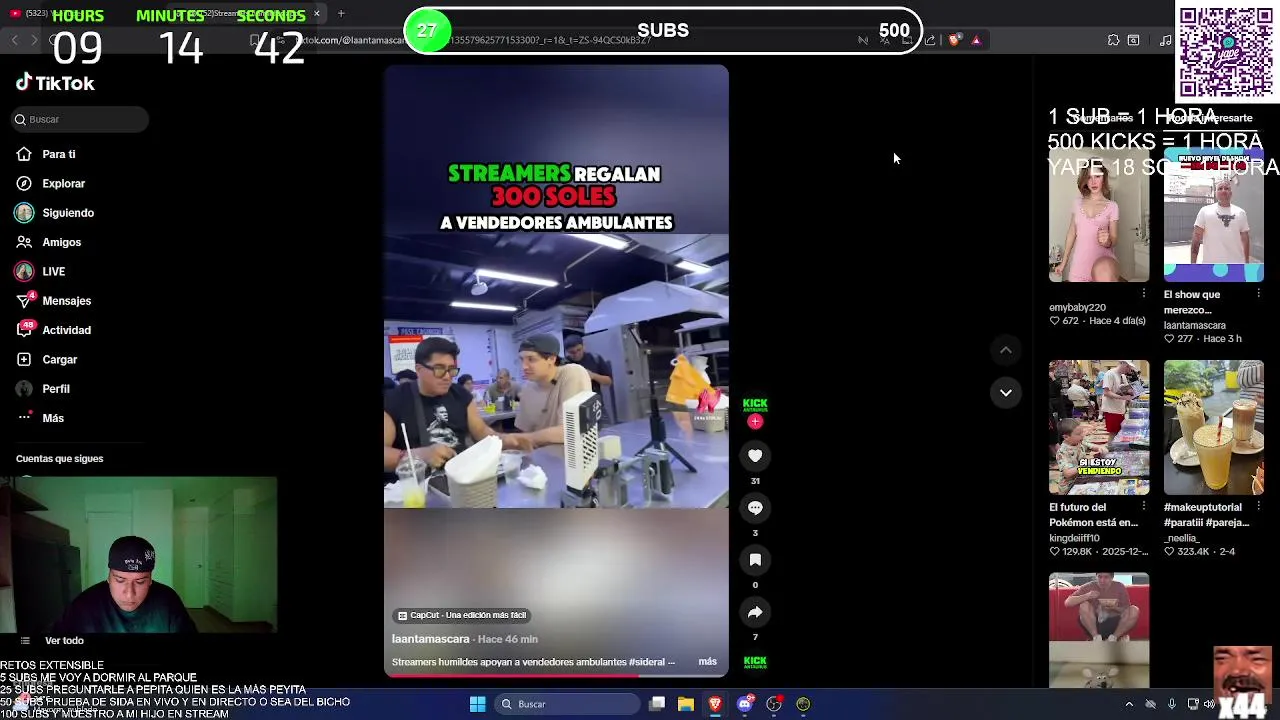Show hidden system tray icons chevron

click(1129, 704)
